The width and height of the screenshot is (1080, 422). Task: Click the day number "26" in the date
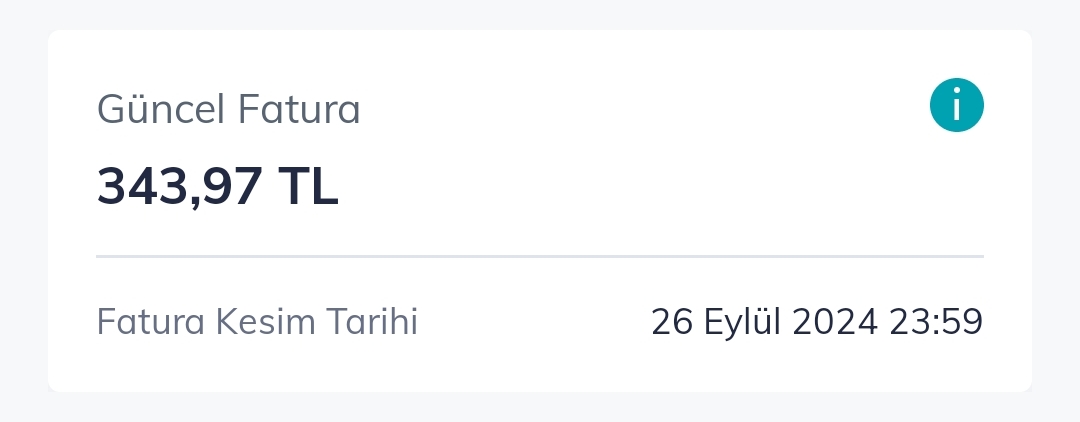pyautogui.click(x=670, y=322)
